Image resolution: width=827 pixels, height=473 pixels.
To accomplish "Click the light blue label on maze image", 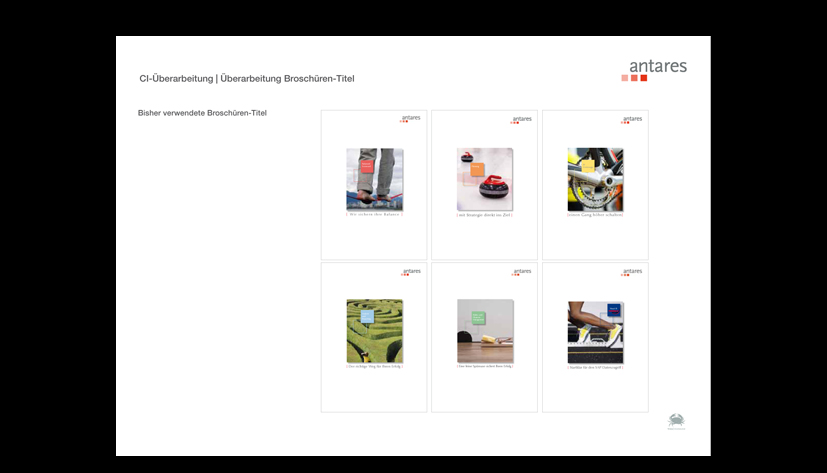I will [x=367, y=316].
